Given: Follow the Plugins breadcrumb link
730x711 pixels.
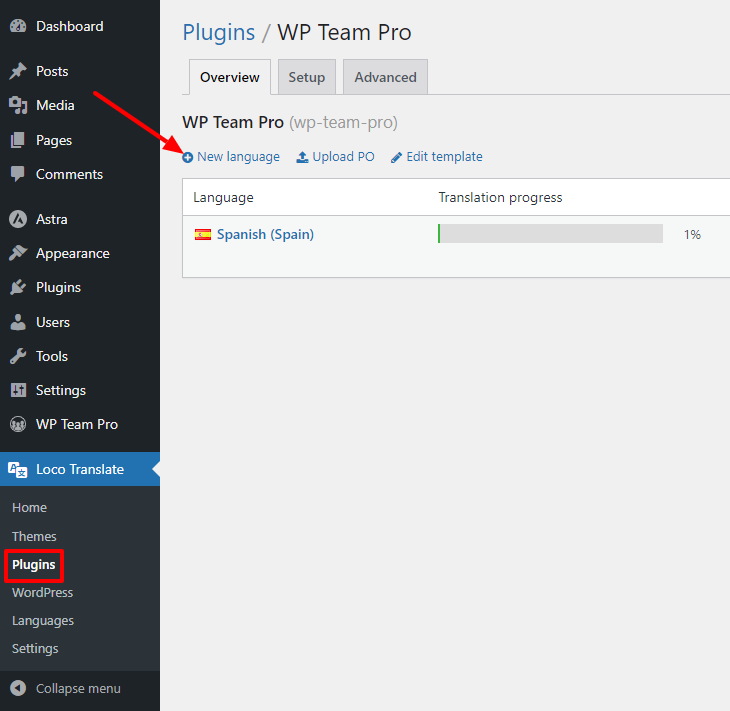Looking at the screenshot, I should [218, 33].
